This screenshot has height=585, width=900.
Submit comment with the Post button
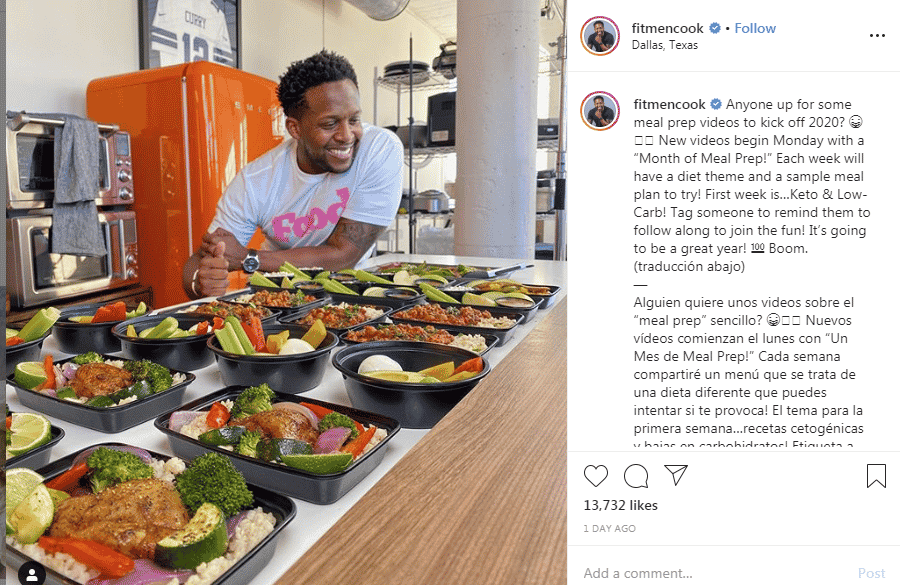[x=871, y=573]
